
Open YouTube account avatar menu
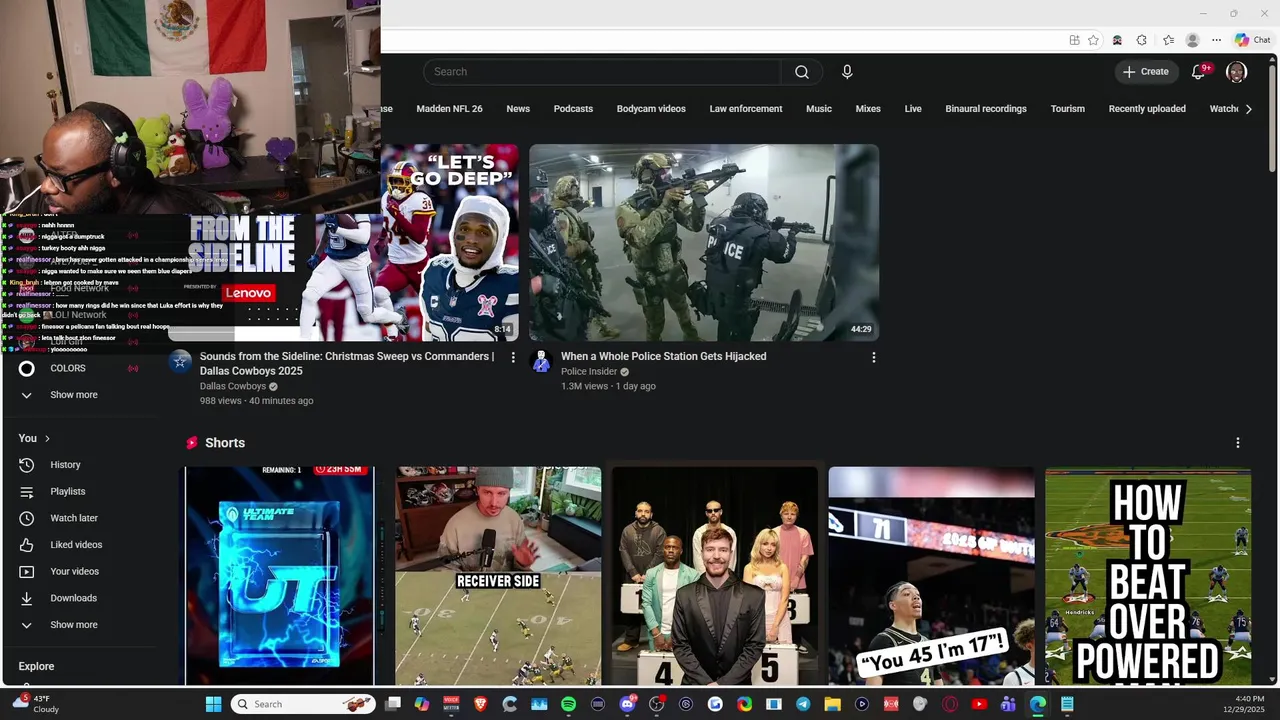click(x=1237, y=72)
